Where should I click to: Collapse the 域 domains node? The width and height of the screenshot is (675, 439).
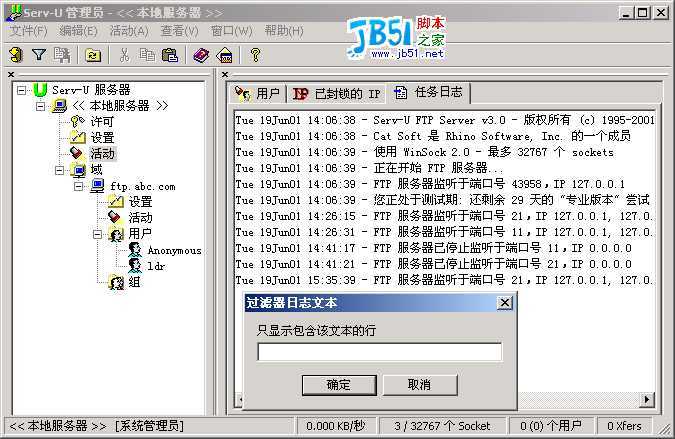59,170
